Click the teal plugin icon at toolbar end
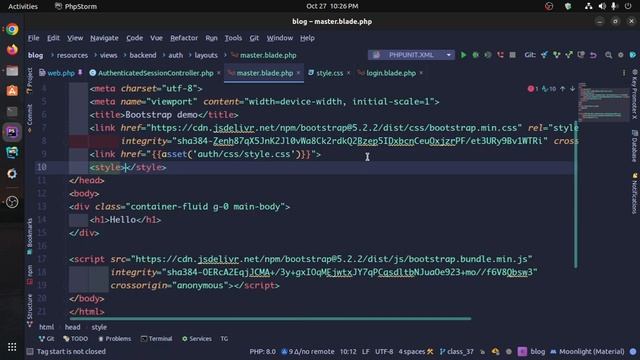Screen dimensions: 640x360 [x=633, y=55]
